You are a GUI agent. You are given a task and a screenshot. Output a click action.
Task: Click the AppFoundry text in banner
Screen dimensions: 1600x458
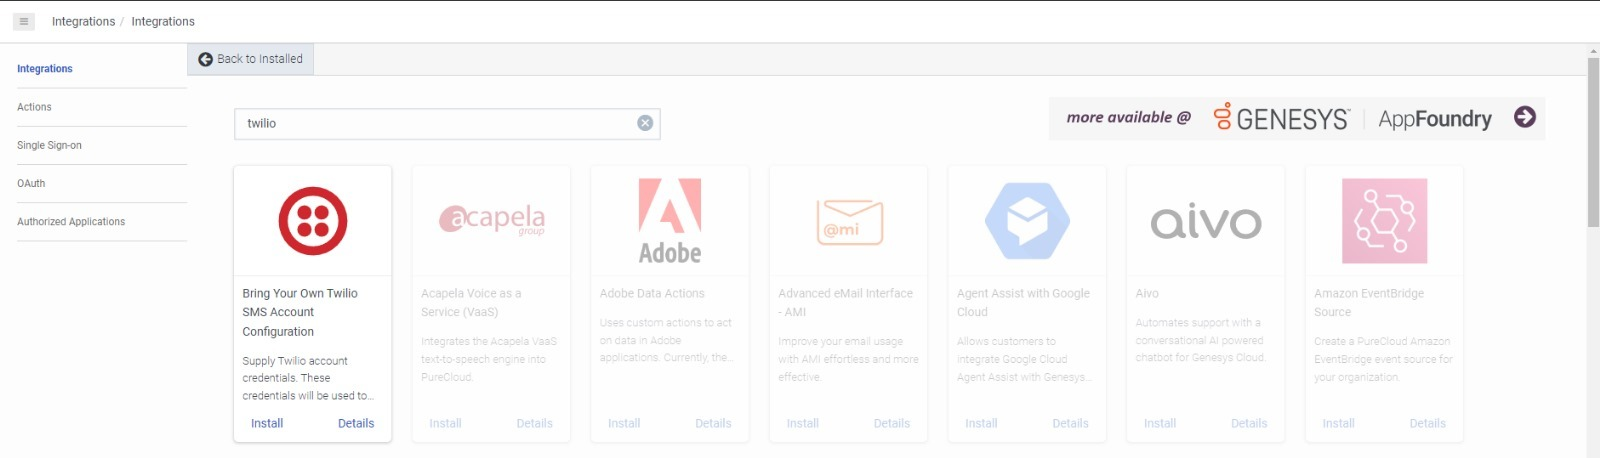[1435, 119]
